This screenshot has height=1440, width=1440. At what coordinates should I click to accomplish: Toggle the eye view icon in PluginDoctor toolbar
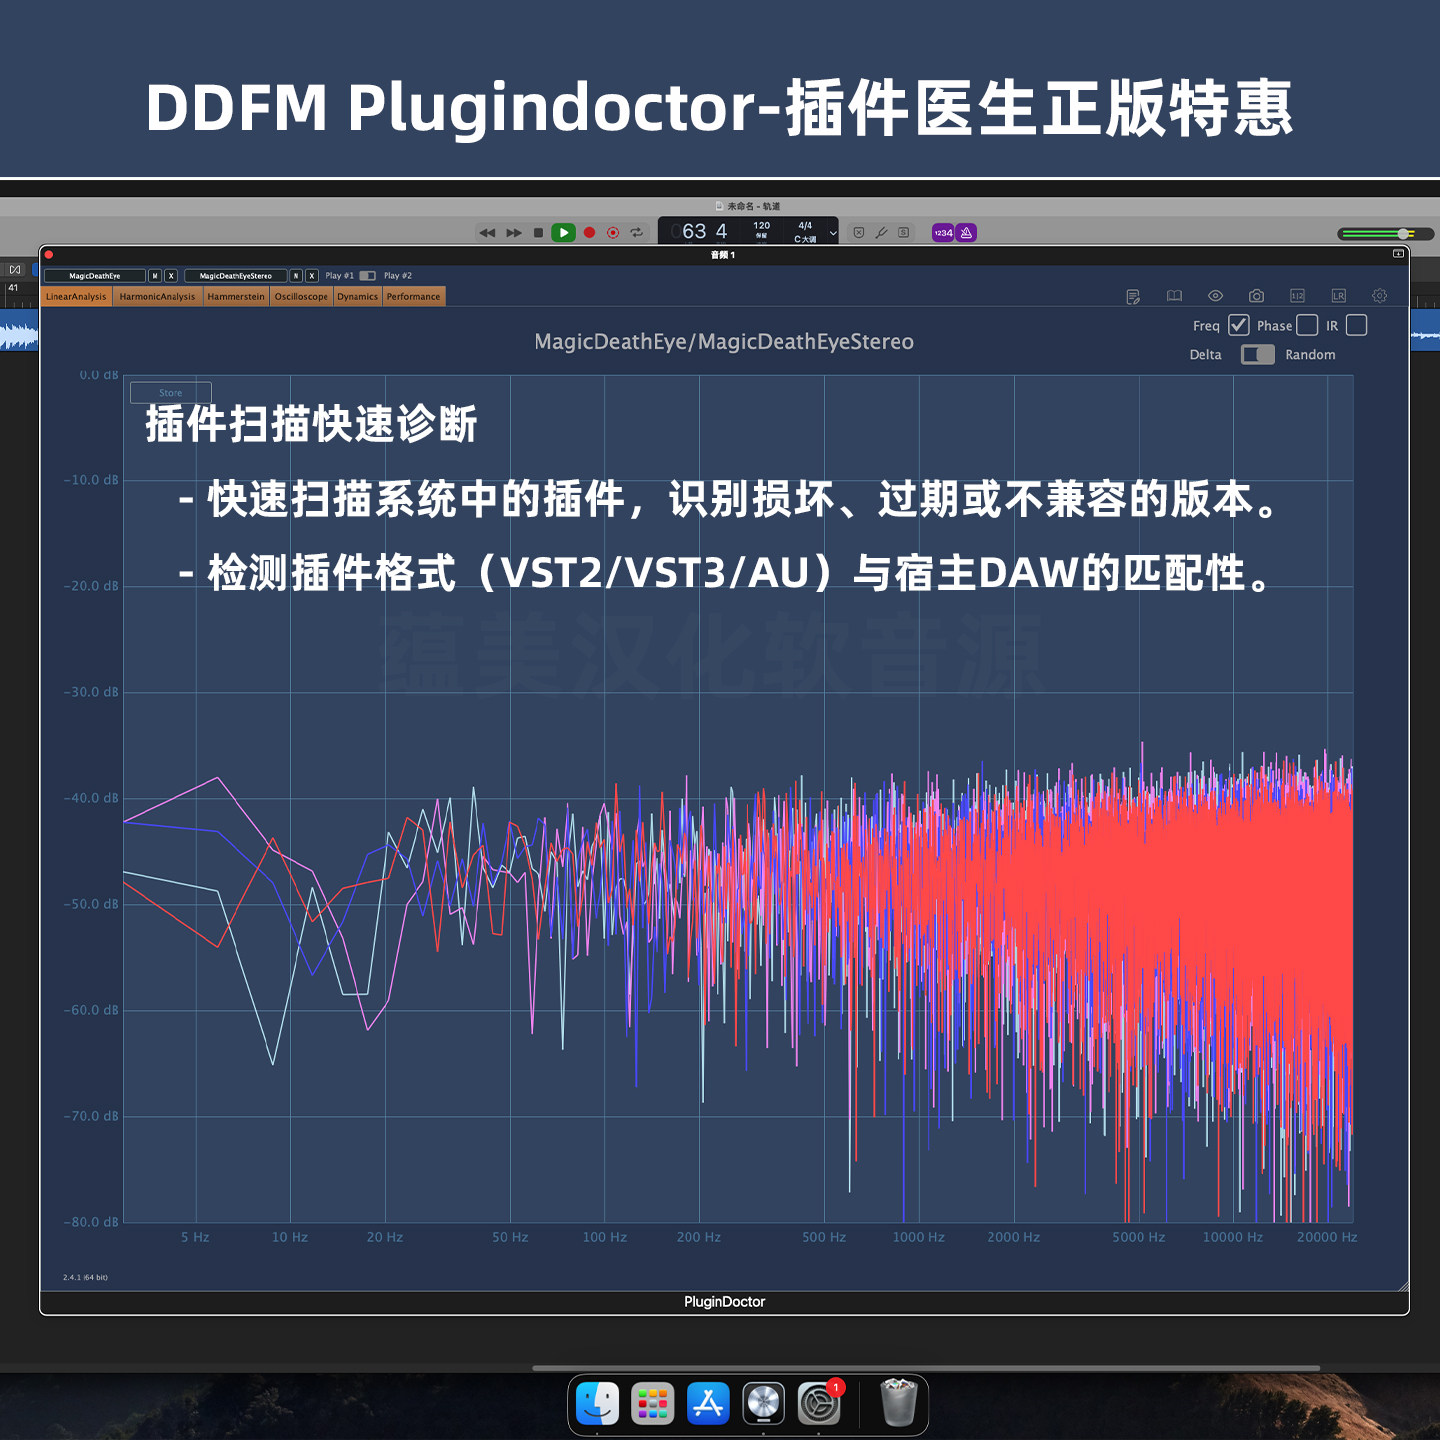(x=1215, y=296)
